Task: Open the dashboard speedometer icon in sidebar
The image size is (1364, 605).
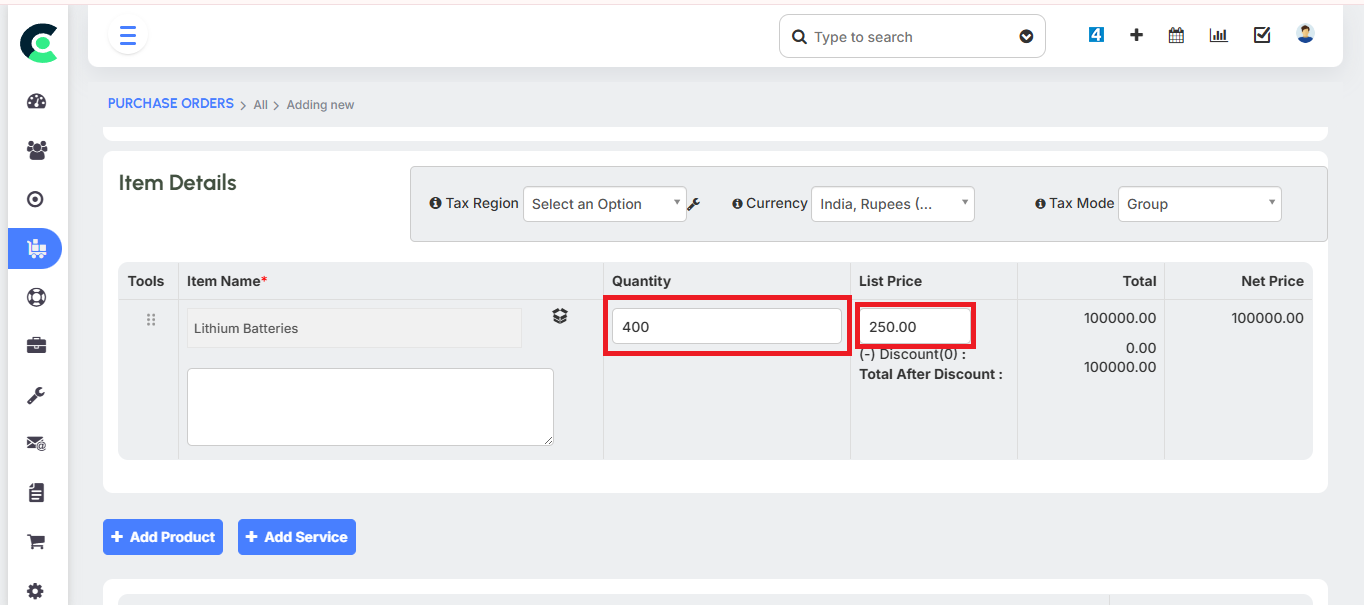Action: click(35, 101)
